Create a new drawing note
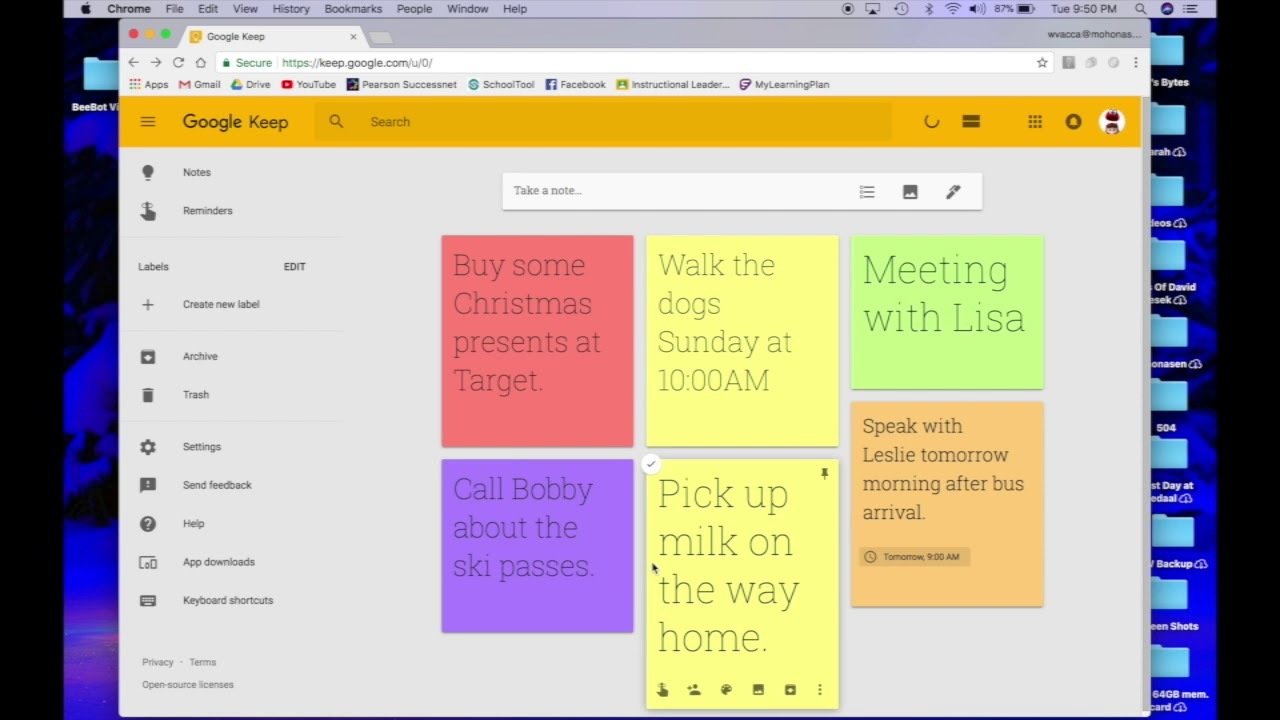The height and width of the screenshot is (720, 1280). 952,191
